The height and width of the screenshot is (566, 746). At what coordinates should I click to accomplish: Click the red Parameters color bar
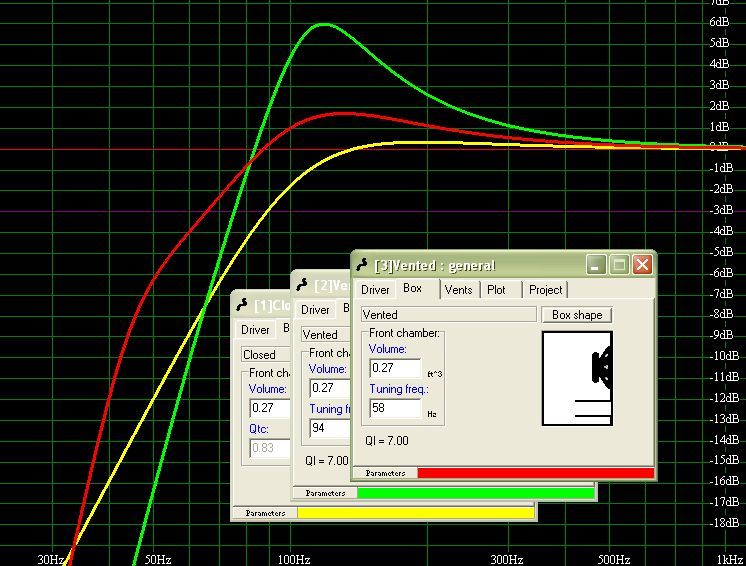click(x=536, y=473)
